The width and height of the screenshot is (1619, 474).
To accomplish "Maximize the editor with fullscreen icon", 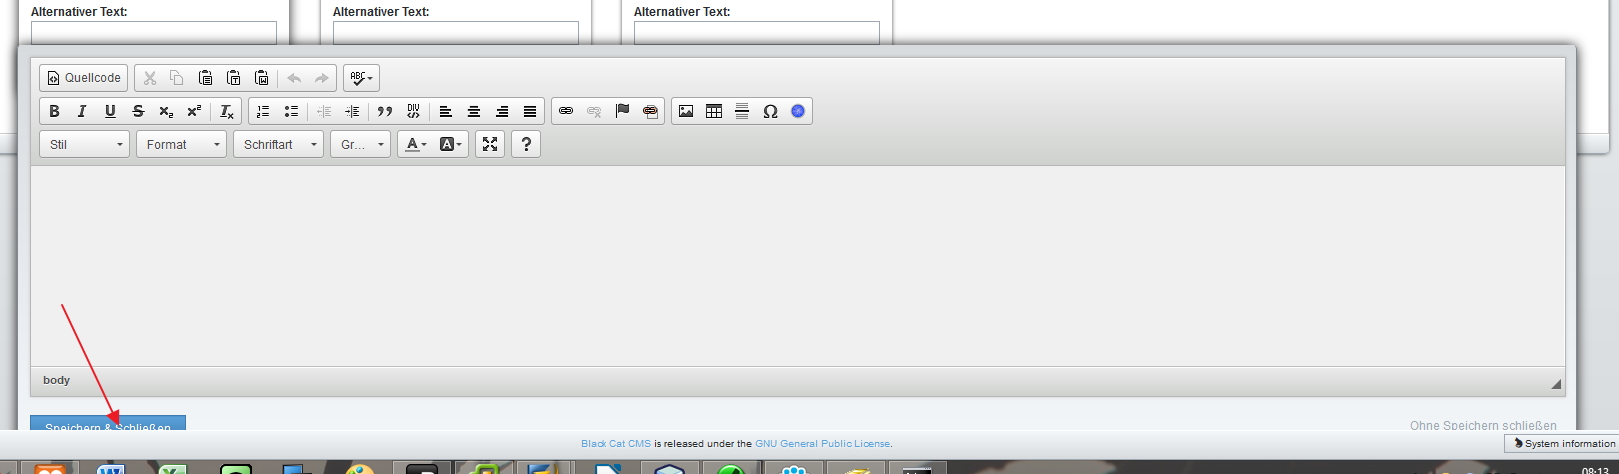I will [490, 144].
